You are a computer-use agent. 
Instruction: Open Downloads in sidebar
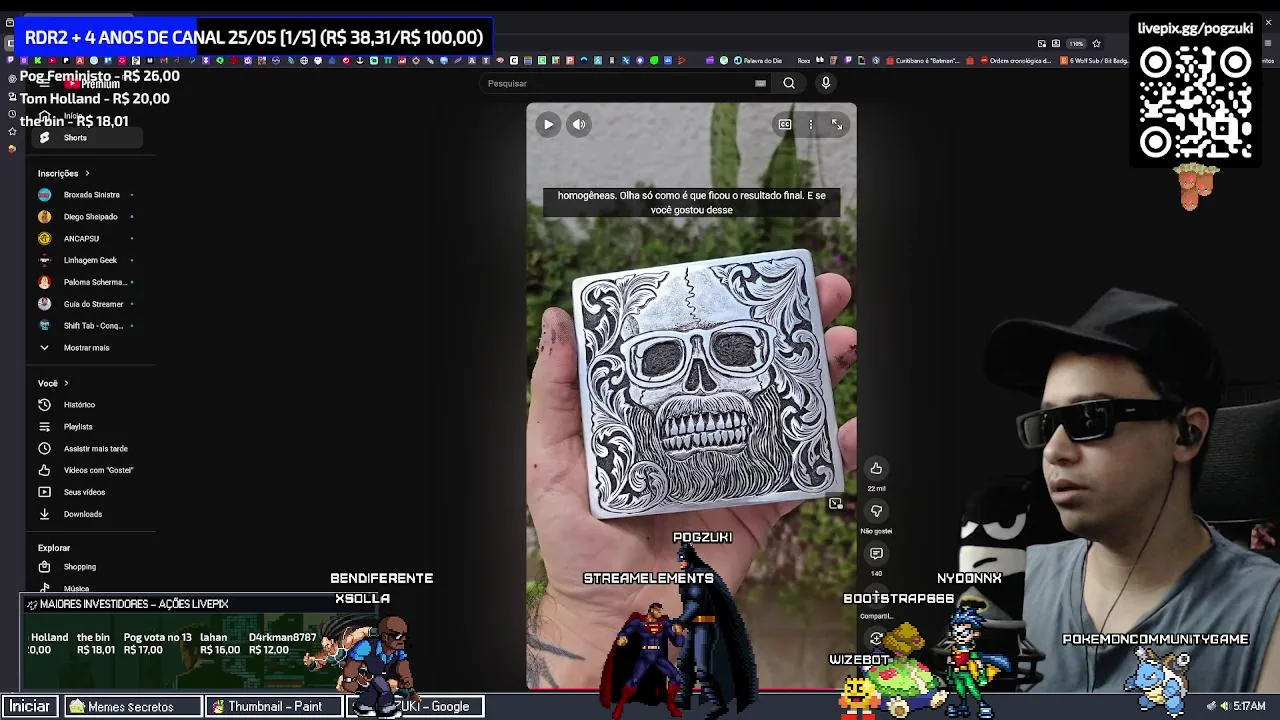[x=86, y=514]
